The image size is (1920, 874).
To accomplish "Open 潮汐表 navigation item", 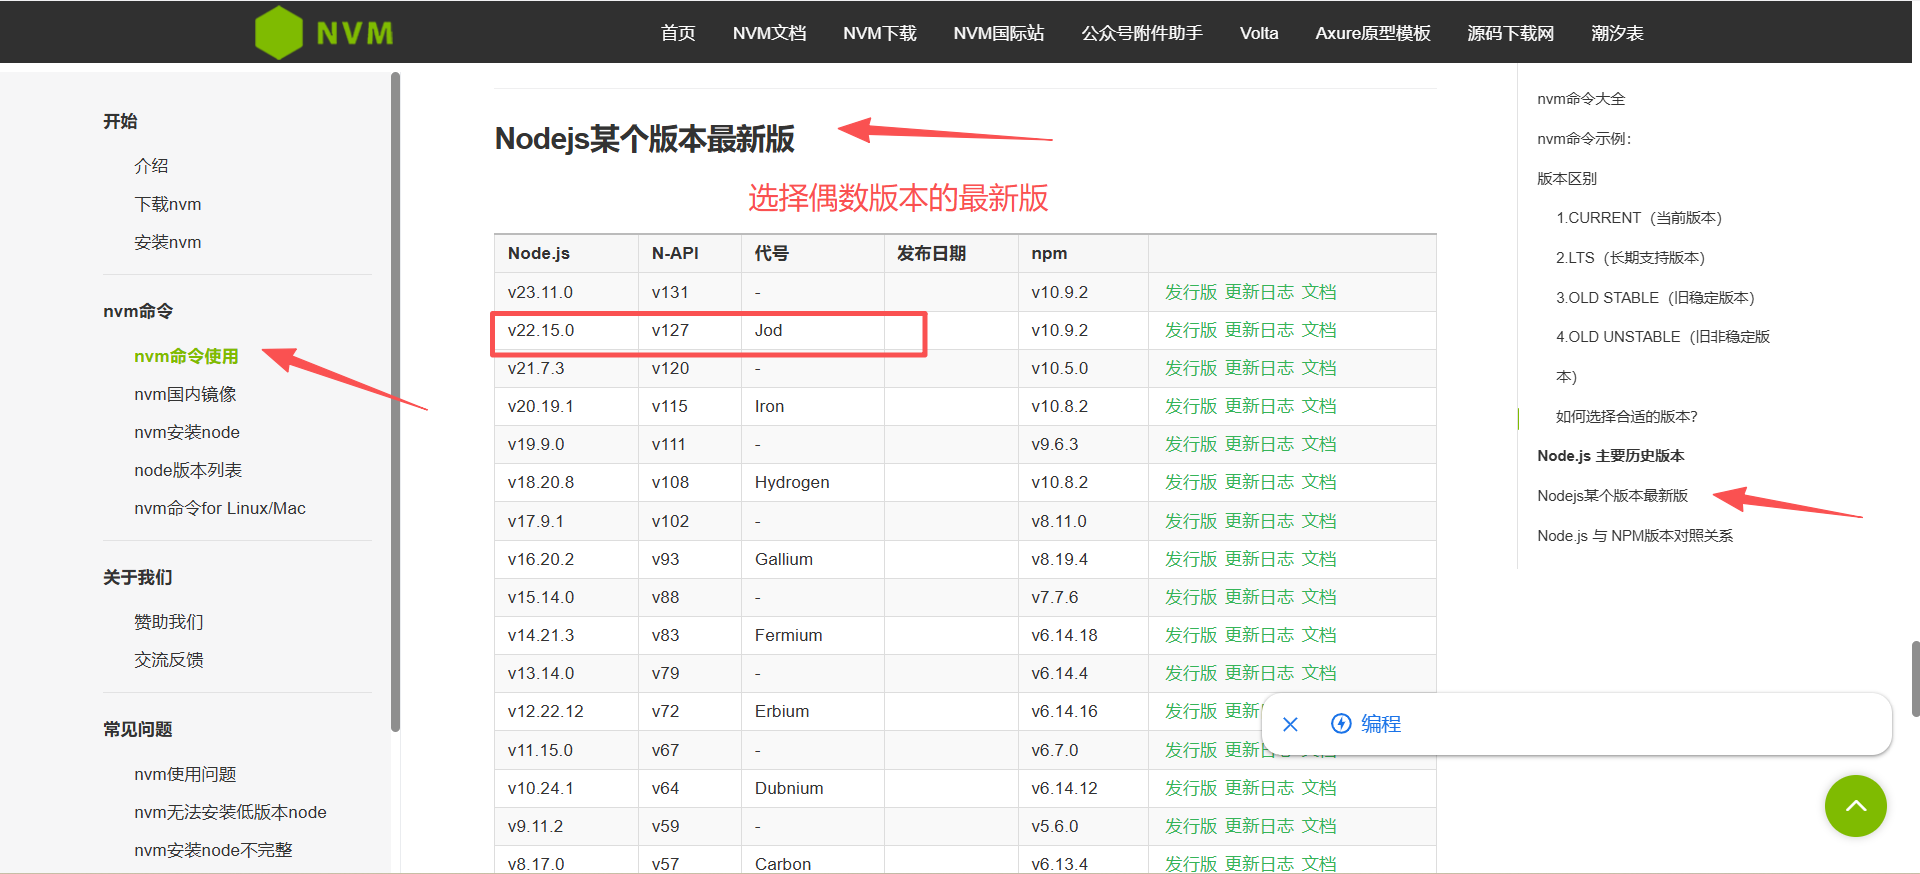I will (1617, 33).
